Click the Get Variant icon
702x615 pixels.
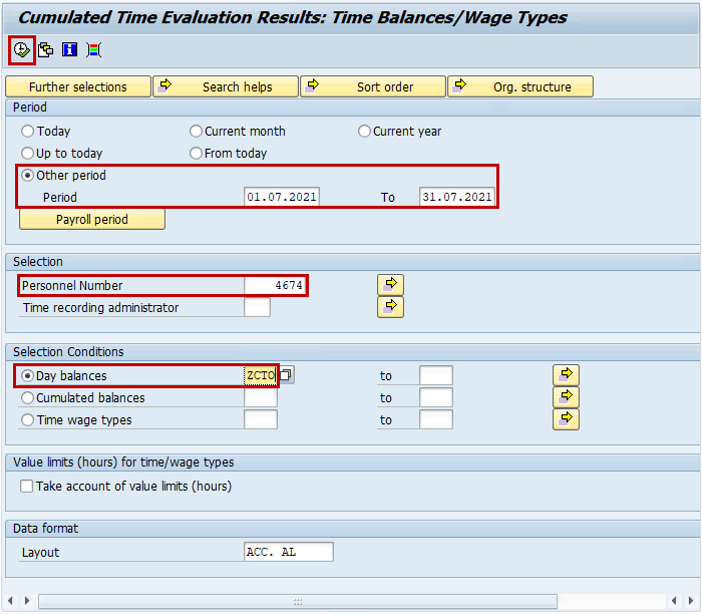coord(46,50)
